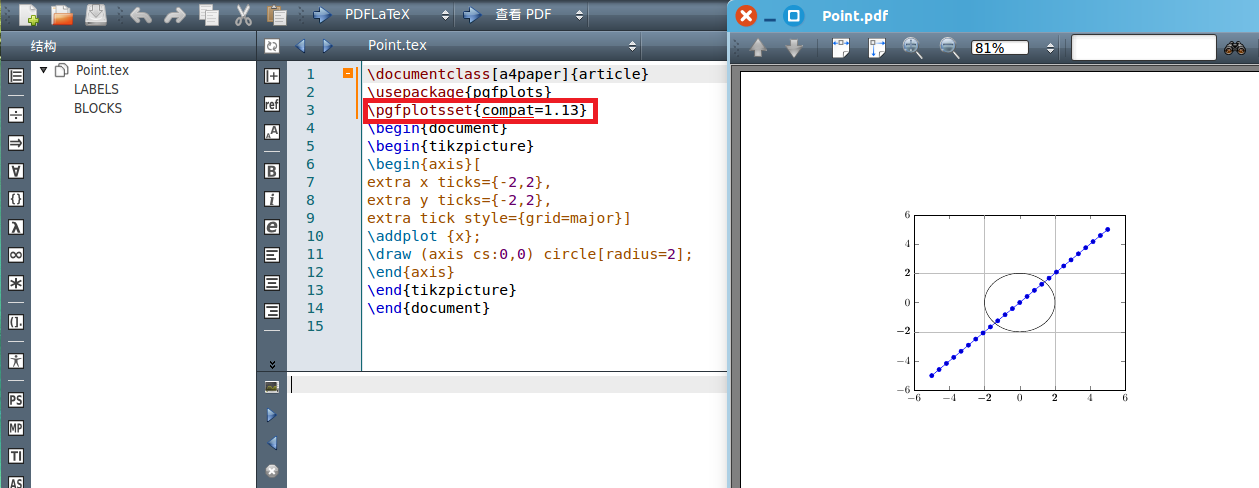Go to next document arrow

326,46
